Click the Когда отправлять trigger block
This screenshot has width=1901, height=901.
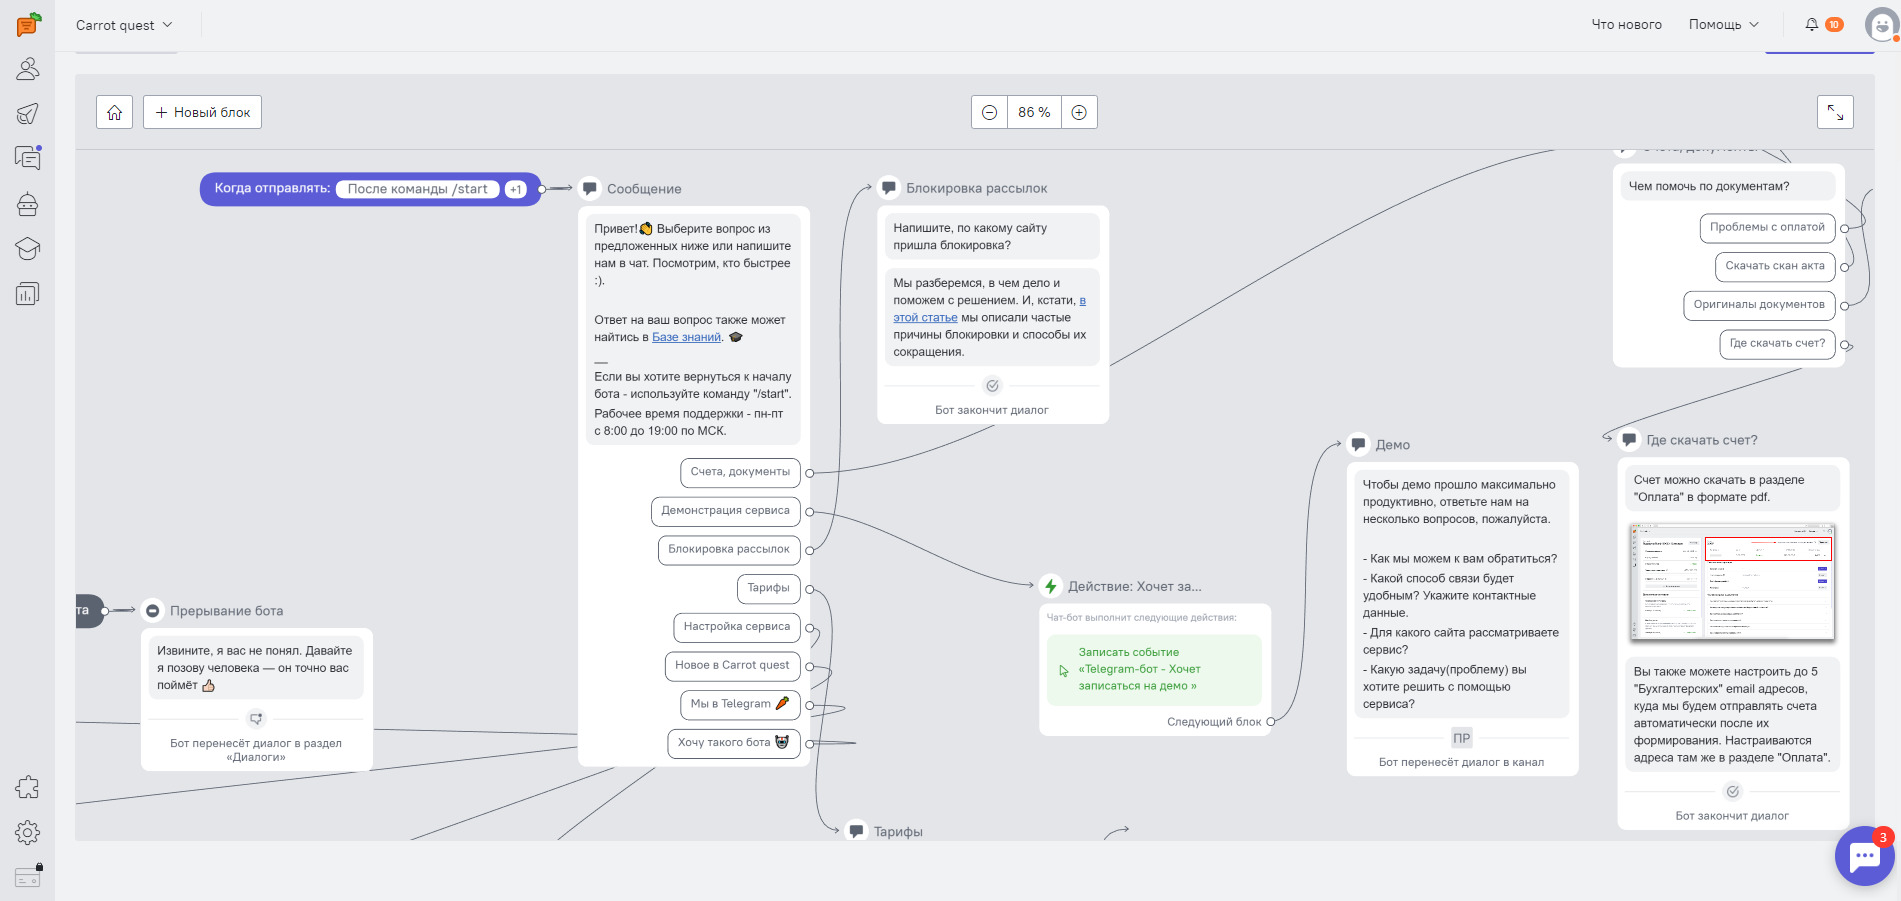point(370,189)
